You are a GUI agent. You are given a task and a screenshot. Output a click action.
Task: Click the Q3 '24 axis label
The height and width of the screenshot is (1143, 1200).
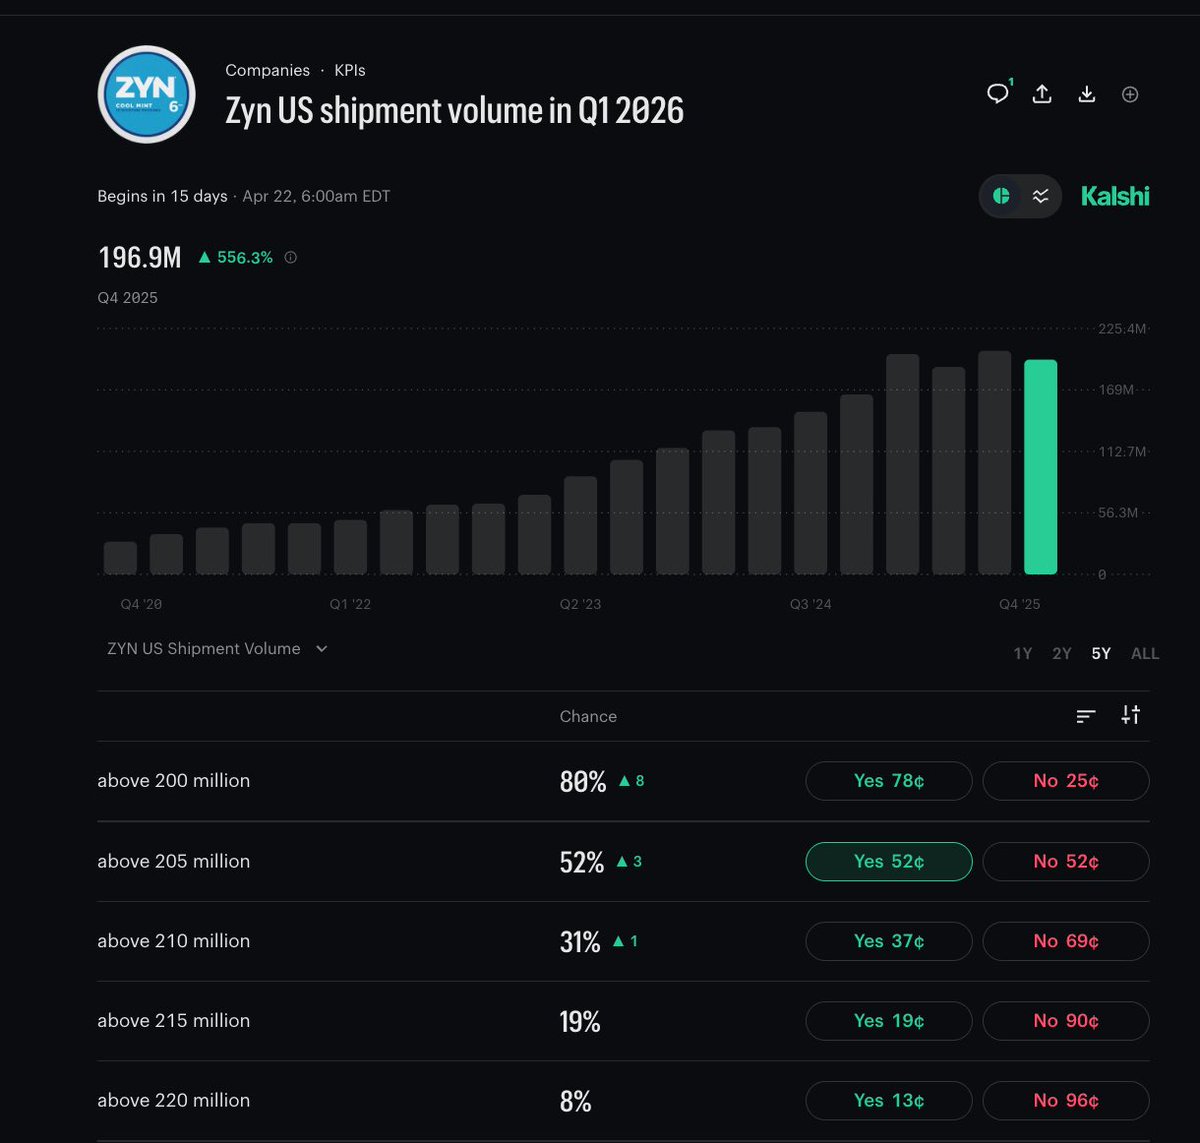(810, 605)
